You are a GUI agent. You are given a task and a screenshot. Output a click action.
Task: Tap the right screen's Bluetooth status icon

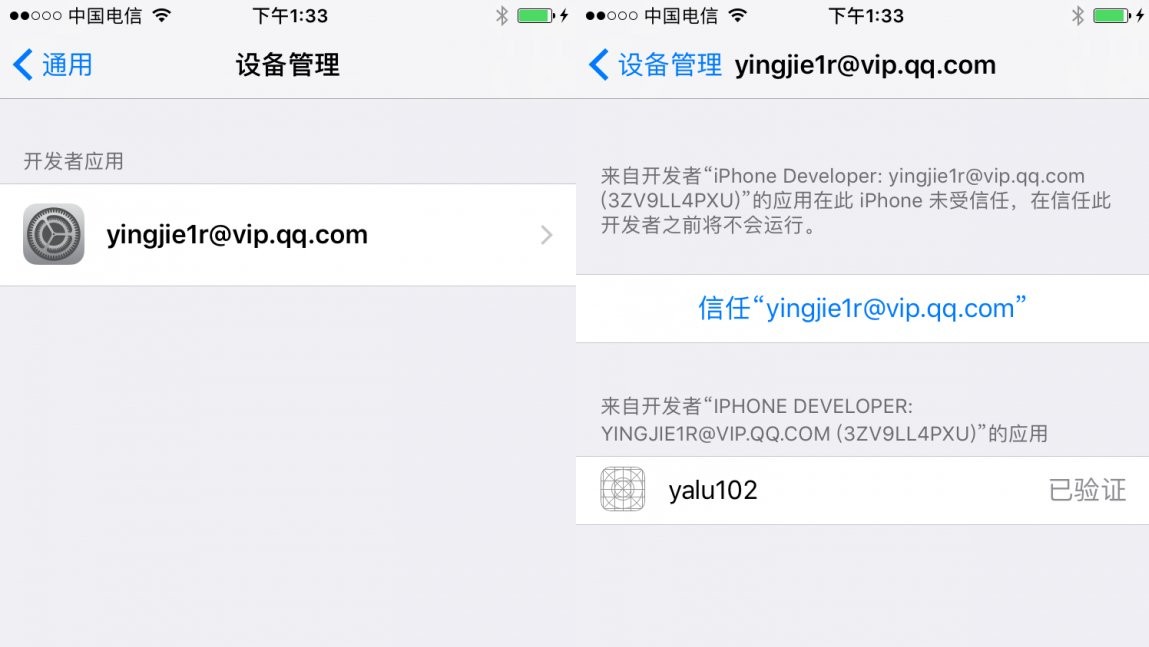pos(1077,15)
